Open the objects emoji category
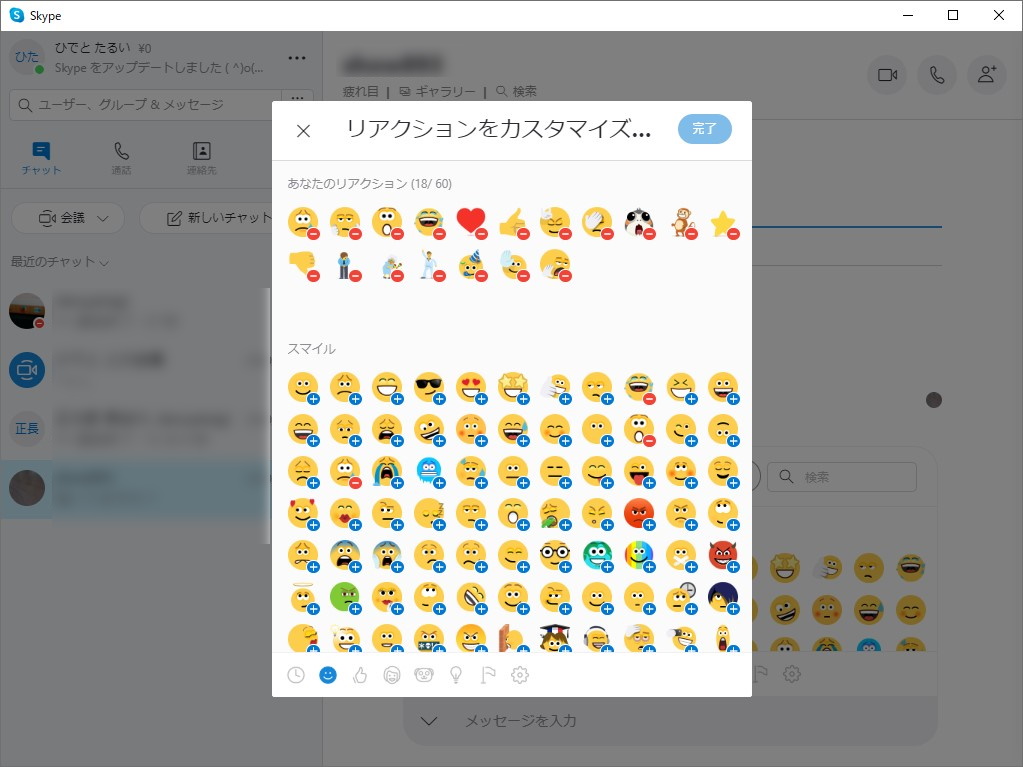The width and height of the screenshot is (1023, 767). click(456, 675)
